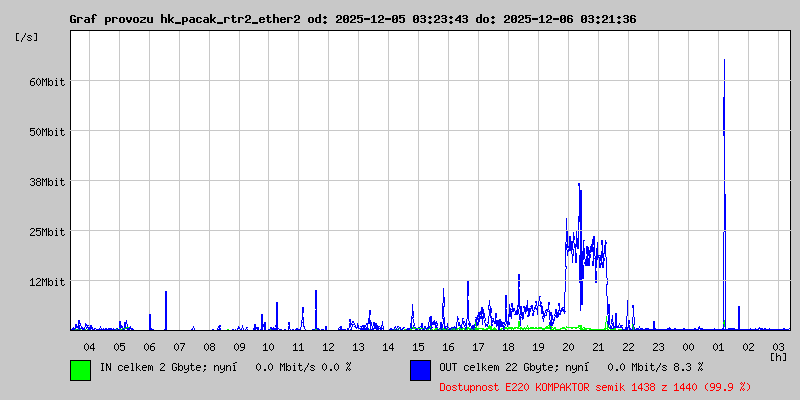Viewport: 800px width, 400px height.
Task: Click the '60Mbit' y-axis label
Action: [x=47, y=82]
